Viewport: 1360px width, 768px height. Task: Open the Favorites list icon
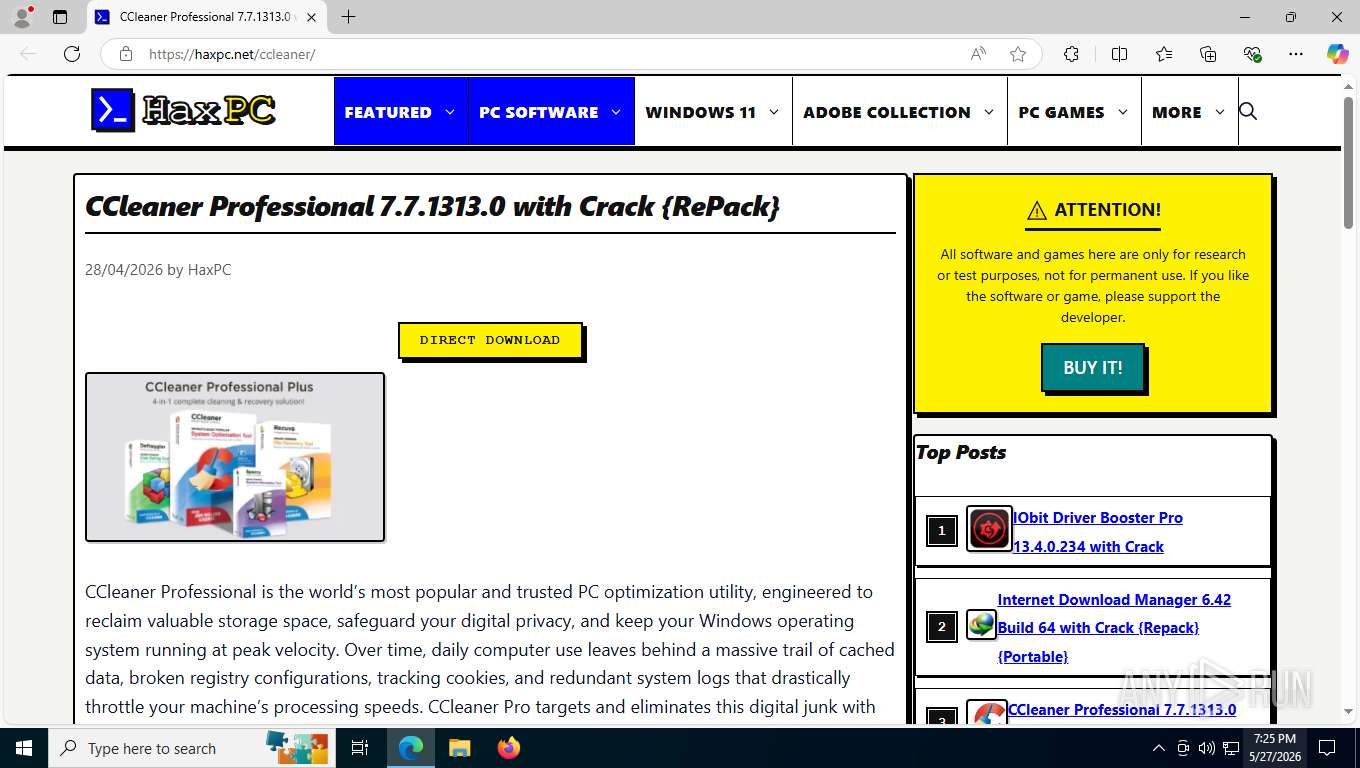[1164, 54]
